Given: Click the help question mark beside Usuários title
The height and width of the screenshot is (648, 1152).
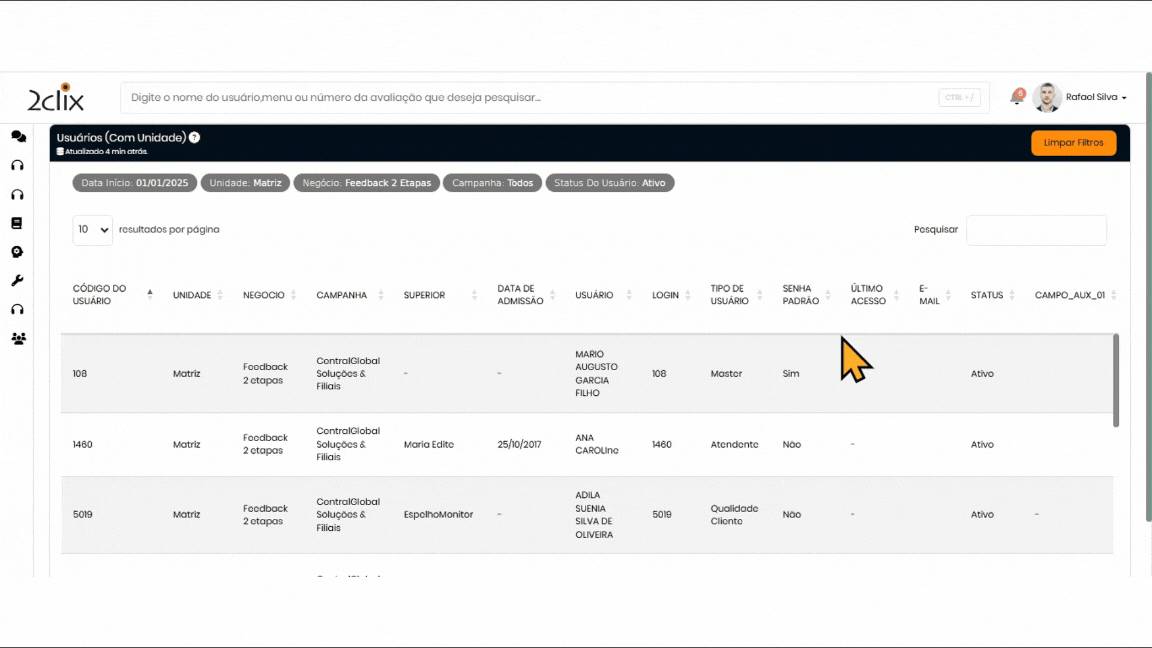Looking at the screenshot, I should [x=195, y=137].
